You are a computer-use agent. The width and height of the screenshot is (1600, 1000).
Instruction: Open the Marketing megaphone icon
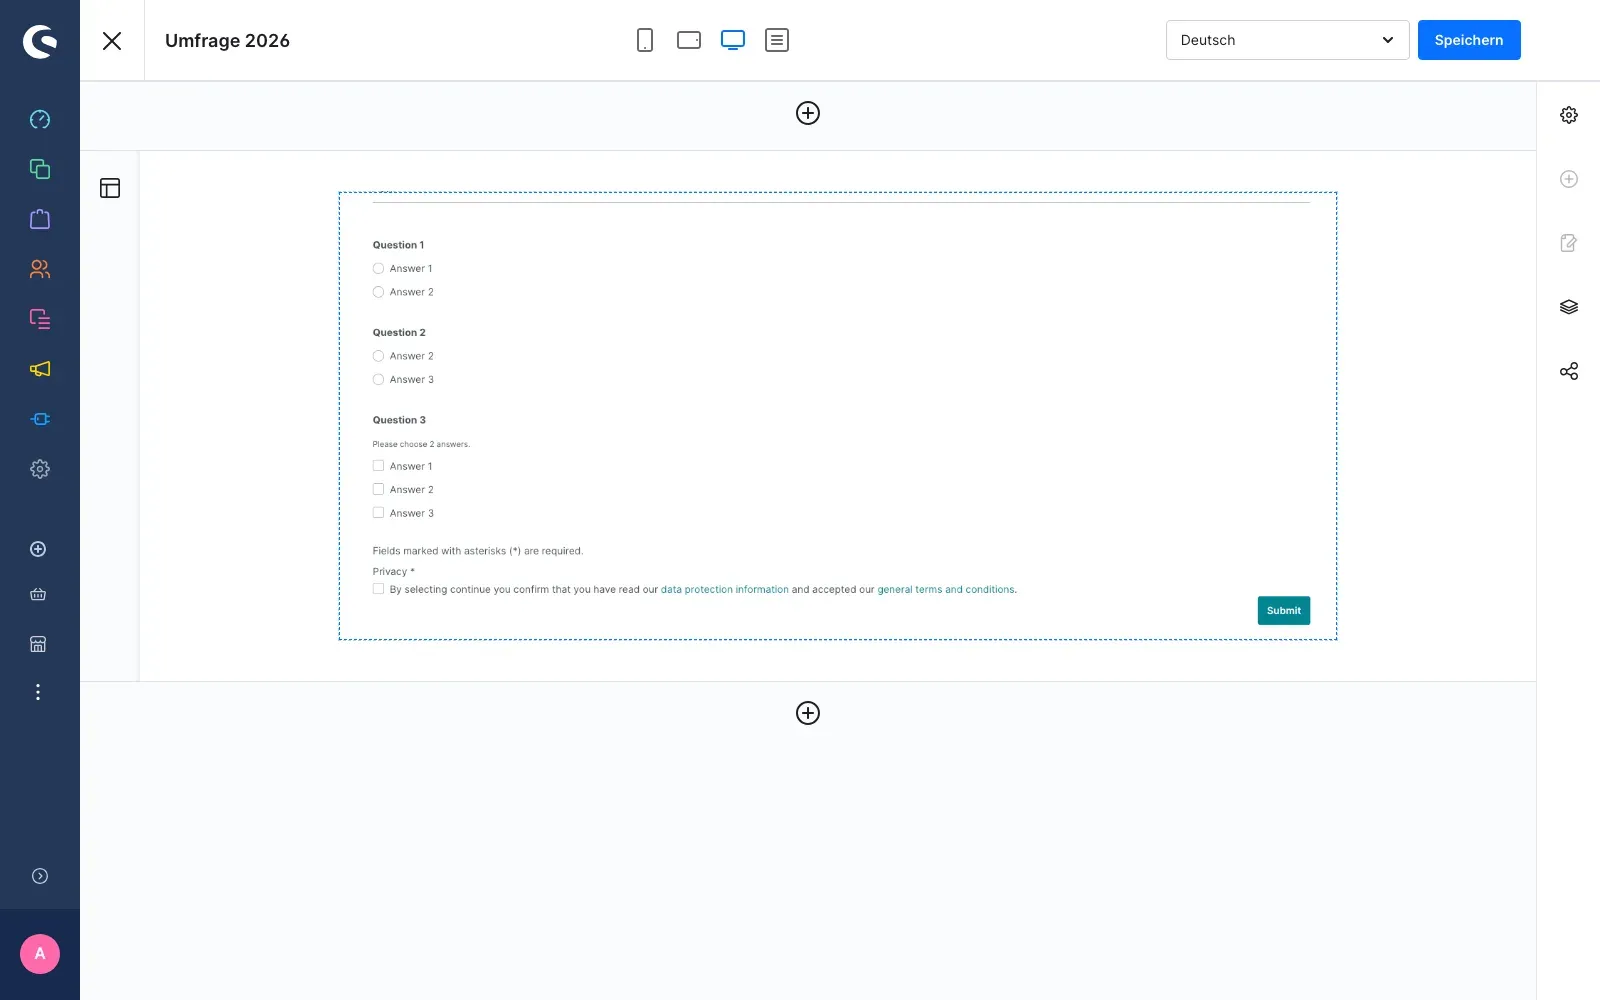(x=40, y=369)
